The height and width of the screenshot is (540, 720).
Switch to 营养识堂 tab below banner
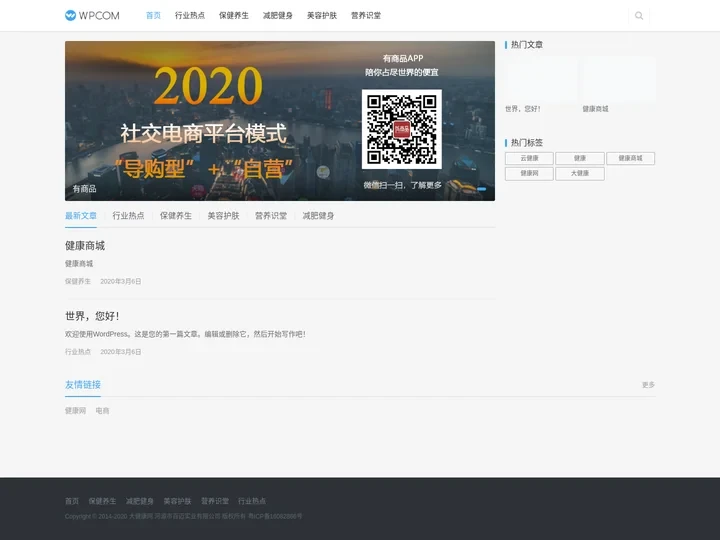click(271, 216)
